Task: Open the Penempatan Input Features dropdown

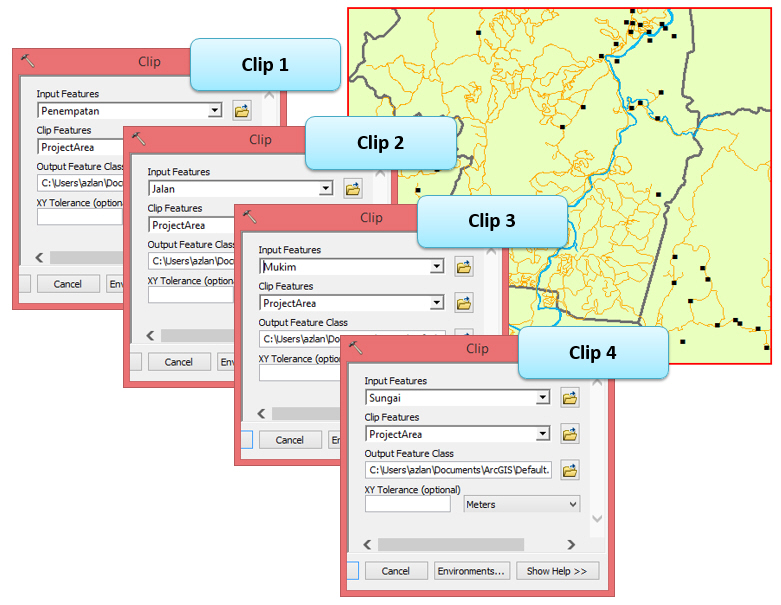Action: click(215, 110)
